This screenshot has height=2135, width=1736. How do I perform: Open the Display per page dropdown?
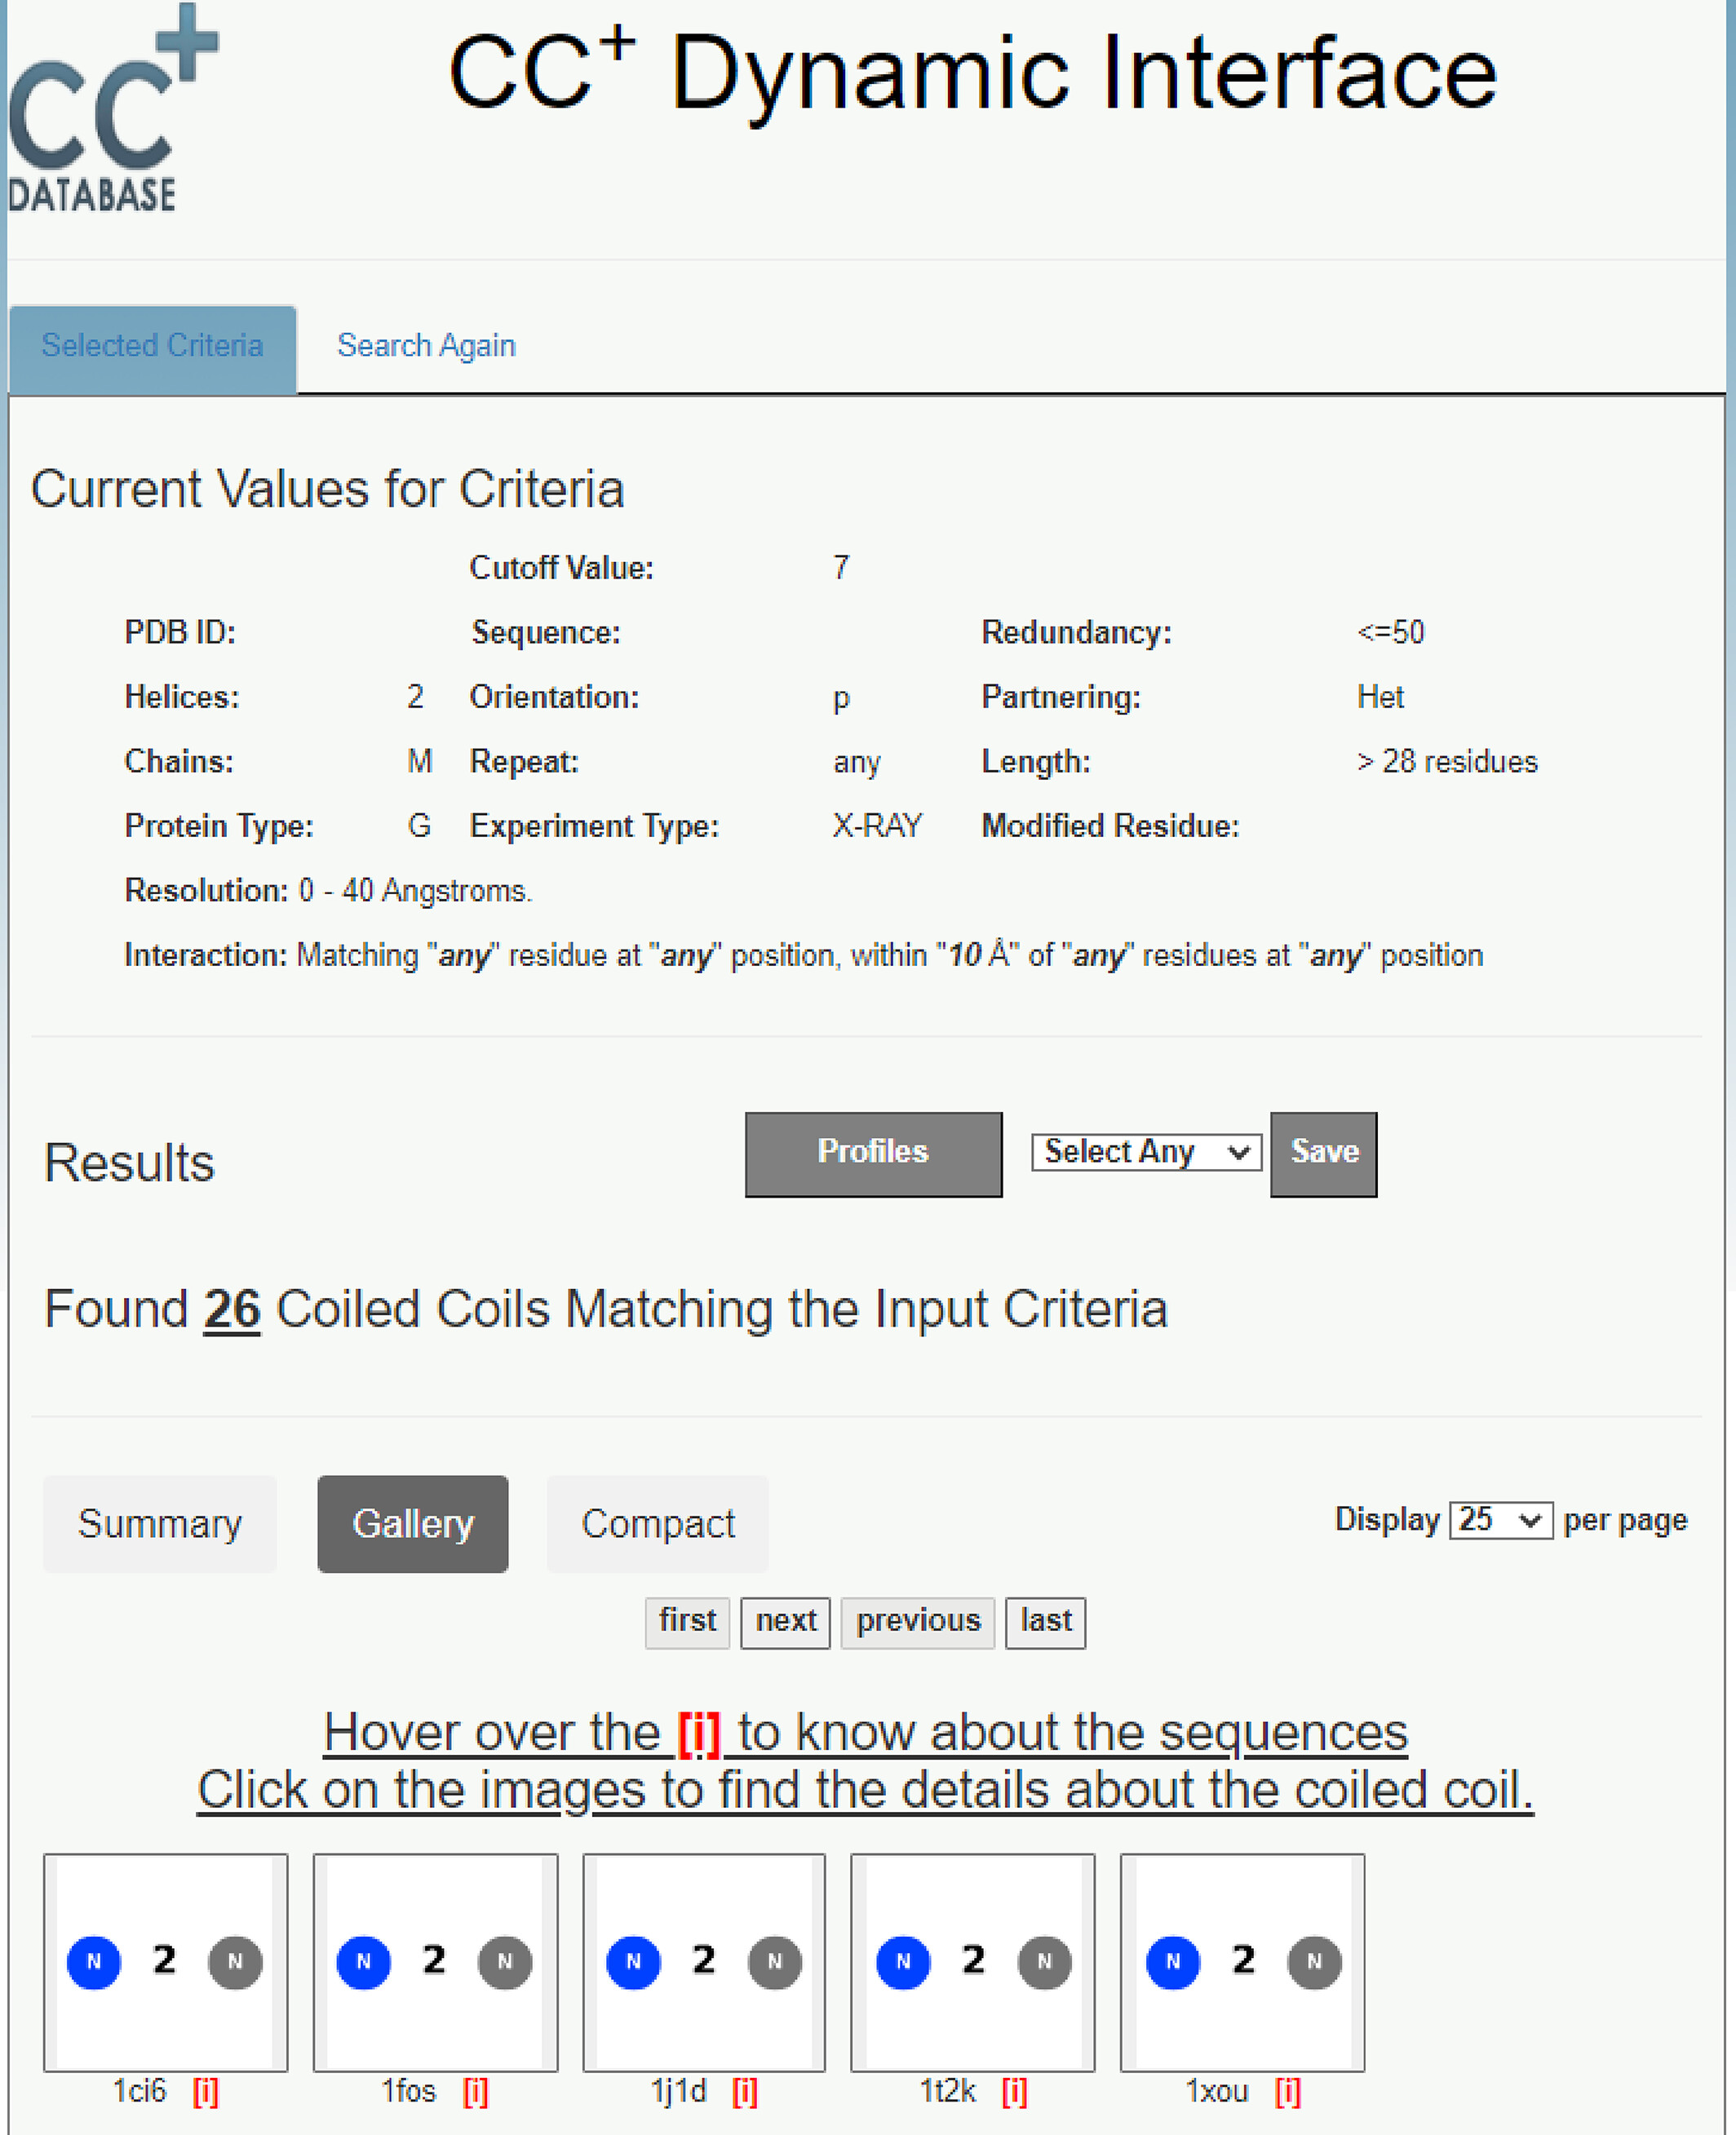[x=1500, y=1520]
